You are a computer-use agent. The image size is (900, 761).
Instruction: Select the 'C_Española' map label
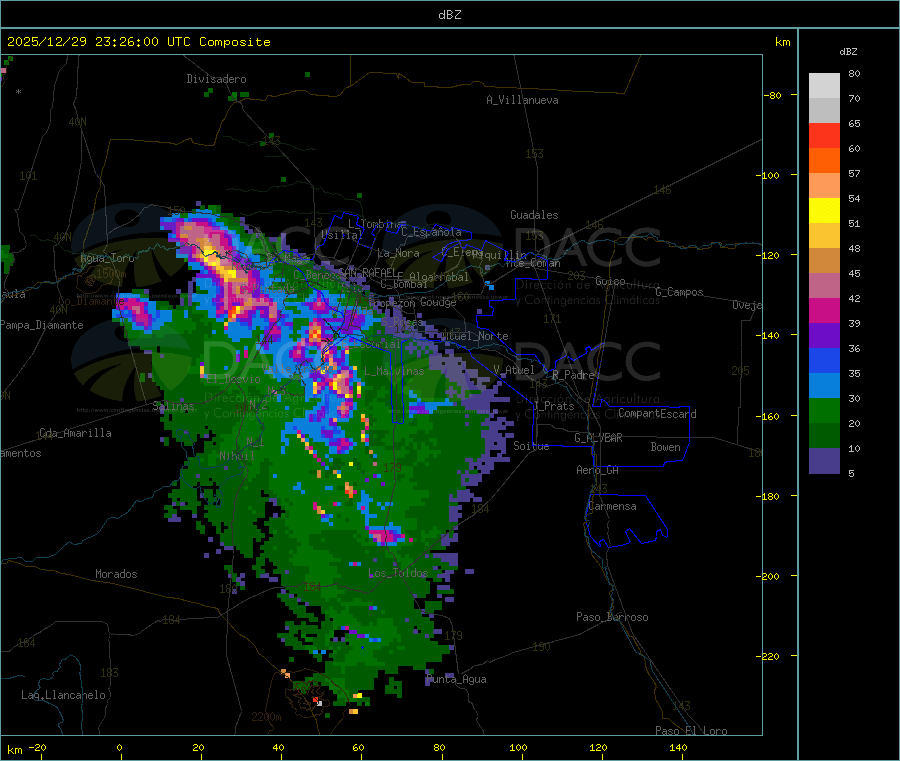click(431, 232)
